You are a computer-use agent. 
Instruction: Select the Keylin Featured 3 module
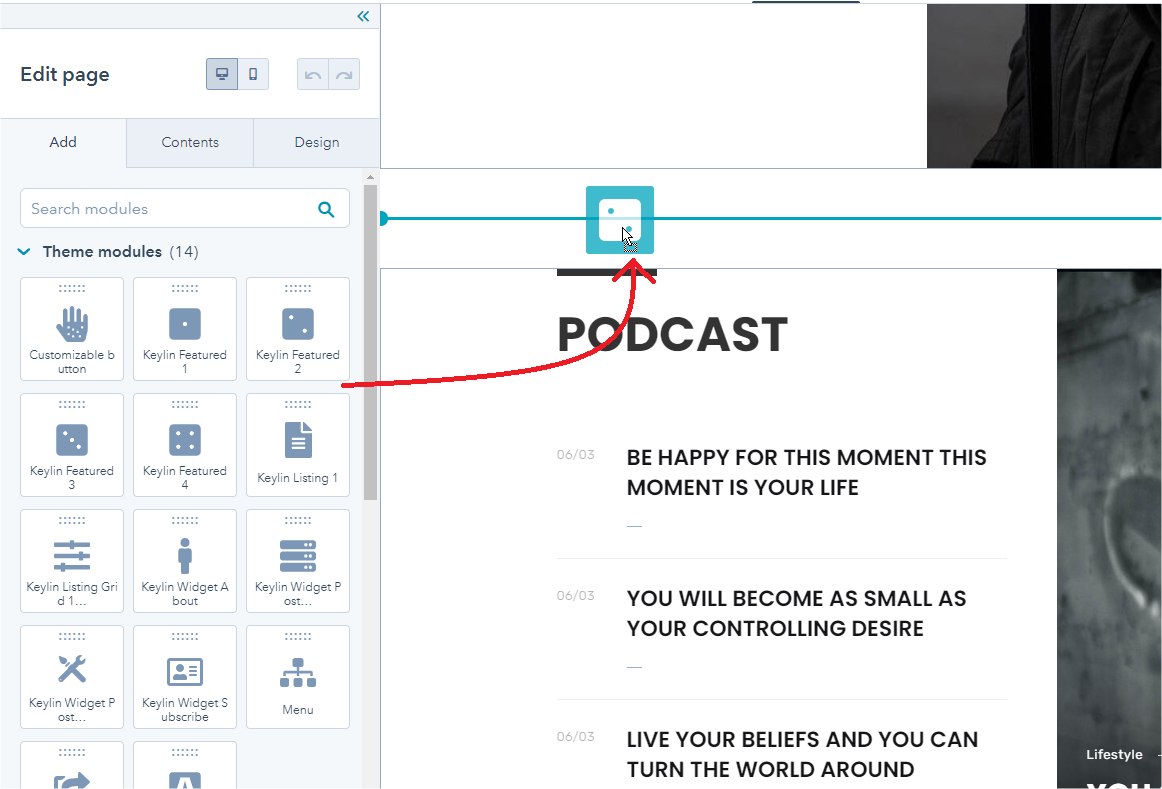(x=72, y=445)
